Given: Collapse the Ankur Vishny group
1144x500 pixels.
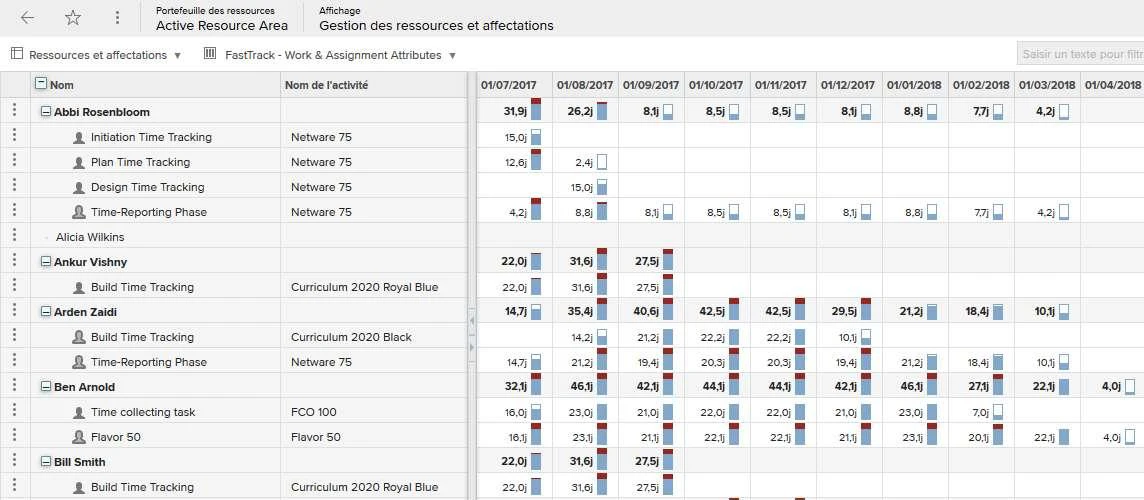Looking at the screenshot, I should (x=46, y=262).
